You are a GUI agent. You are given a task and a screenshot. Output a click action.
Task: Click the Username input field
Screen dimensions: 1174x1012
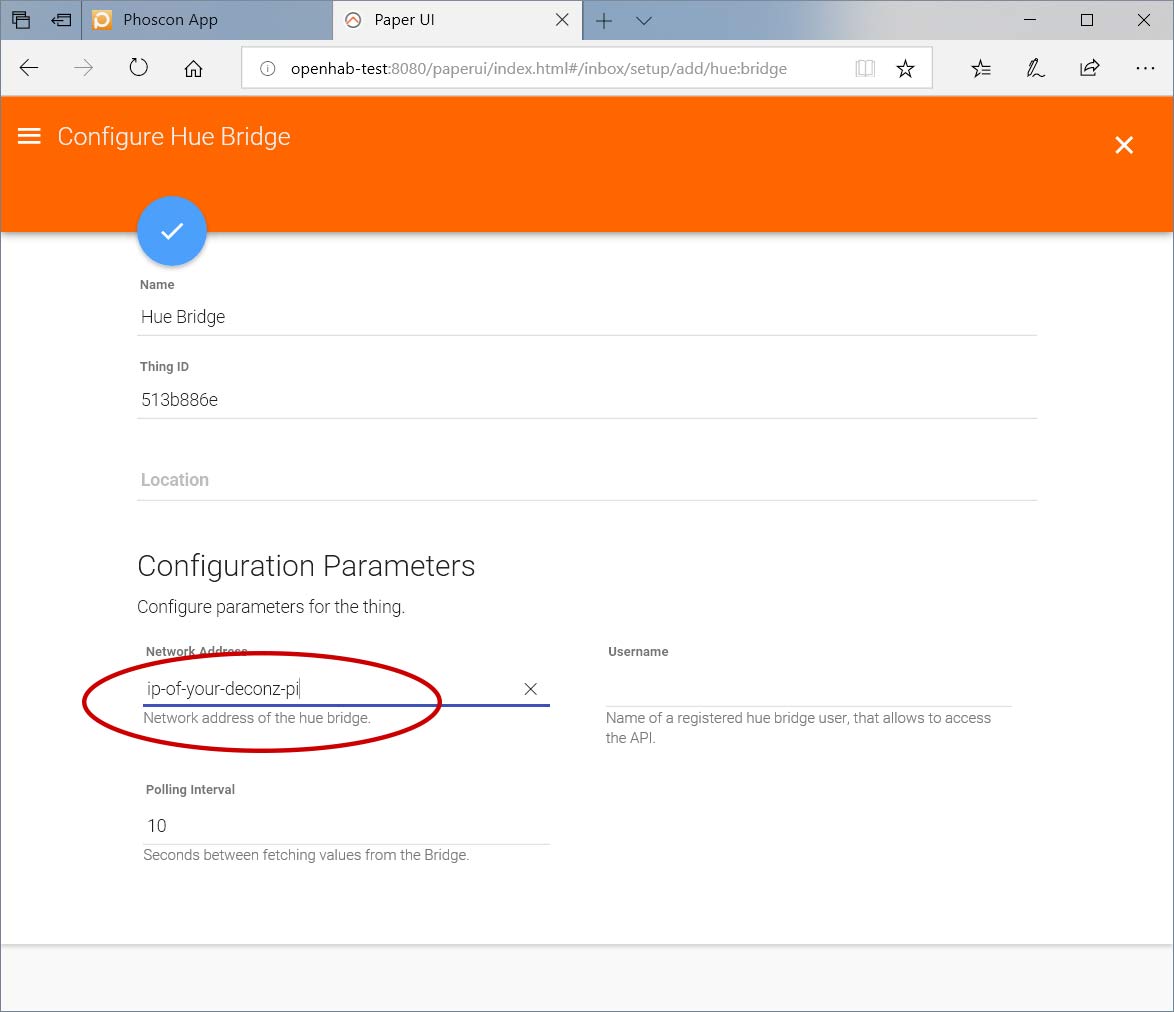(808, 689)
